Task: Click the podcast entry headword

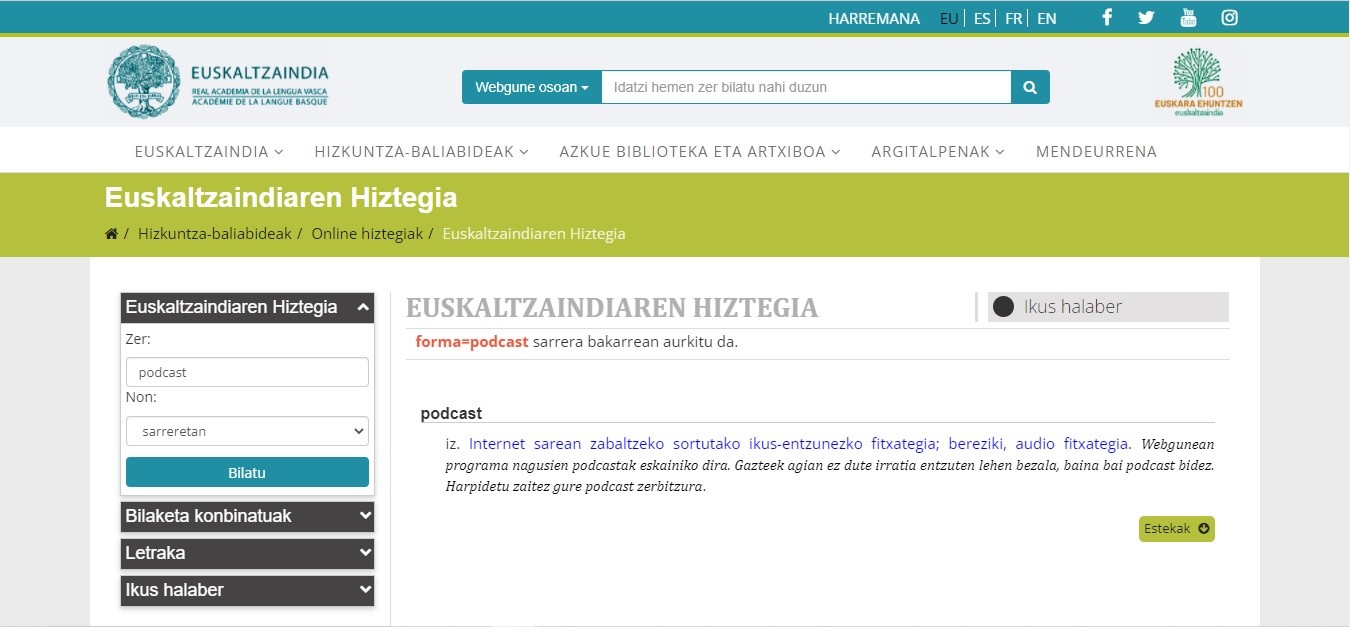Action: pyautogui.click(x=451, y=413)
